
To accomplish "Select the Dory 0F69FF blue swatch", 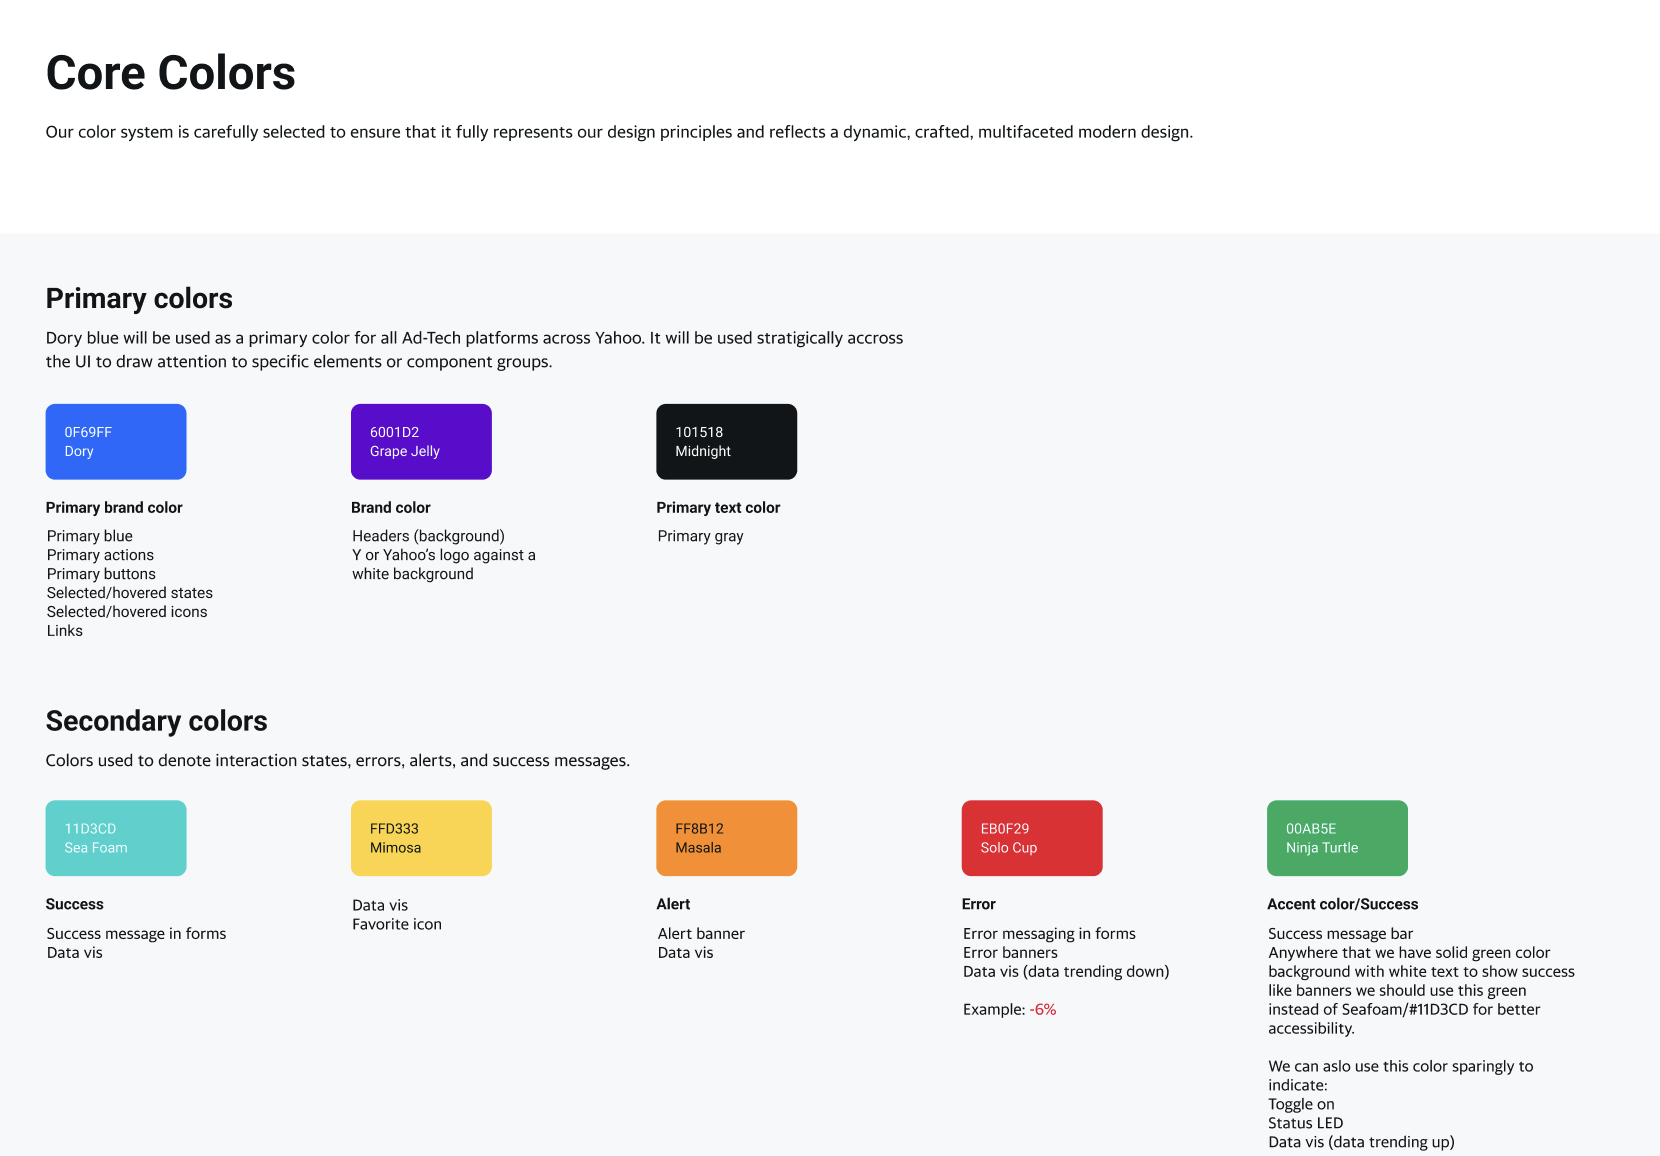I will [x=116, y=442].
